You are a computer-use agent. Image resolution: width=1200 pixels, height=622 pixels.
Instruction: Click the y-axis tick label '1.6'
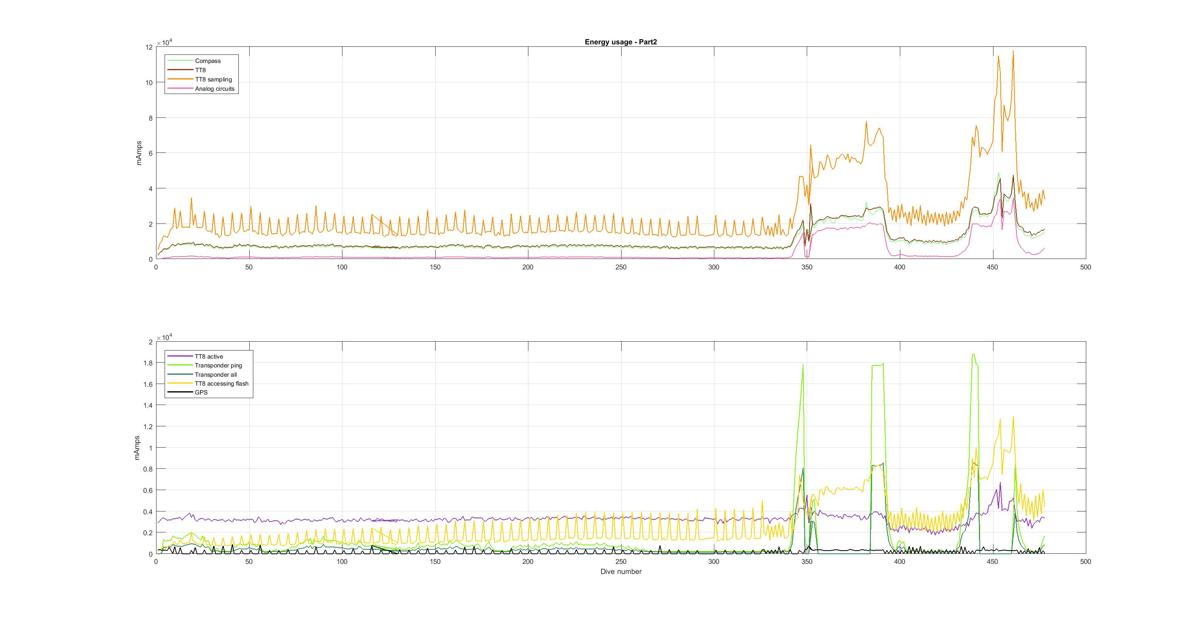point(148,384)
